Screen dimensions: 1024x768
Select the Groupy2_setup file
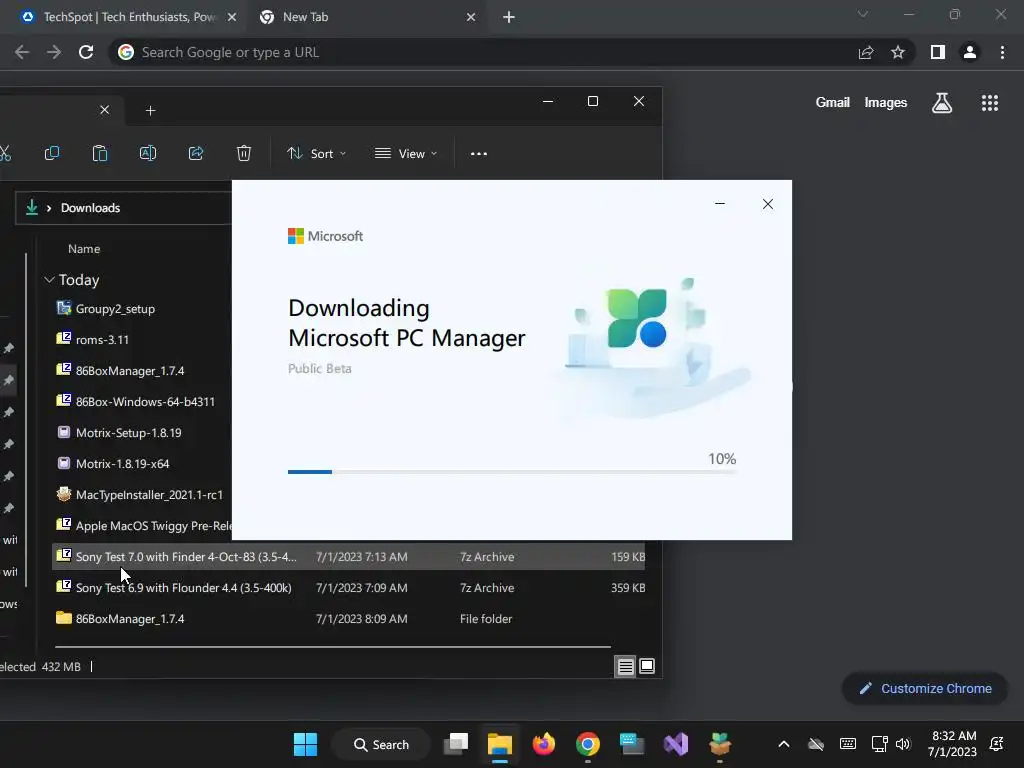coord(115,308)
